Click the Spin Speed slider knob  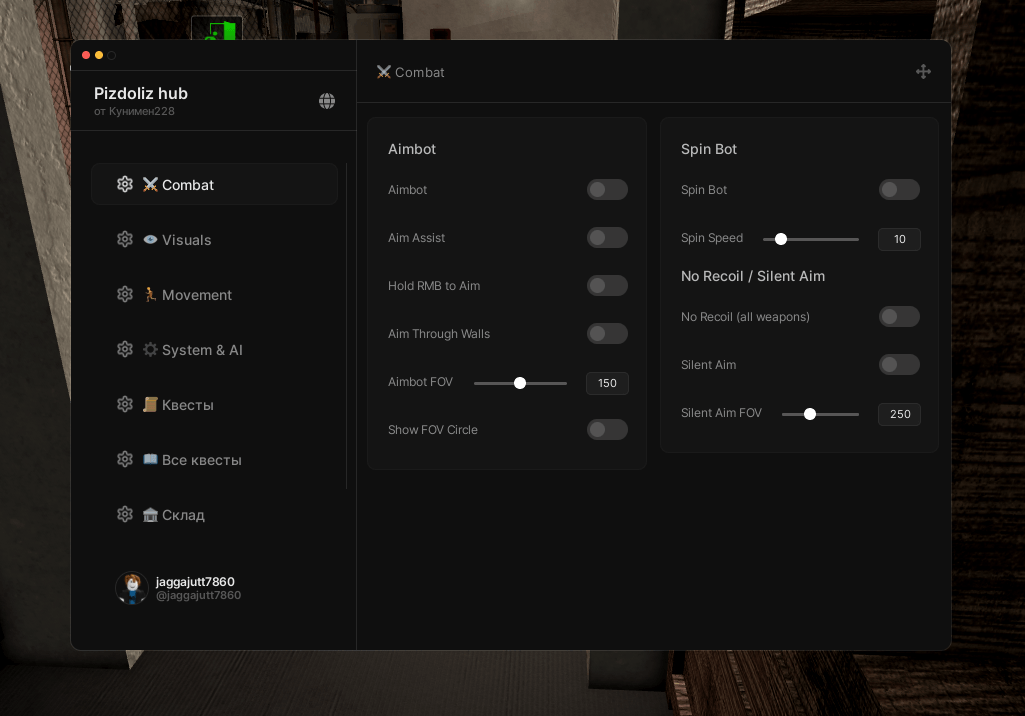tap(781, 239)
